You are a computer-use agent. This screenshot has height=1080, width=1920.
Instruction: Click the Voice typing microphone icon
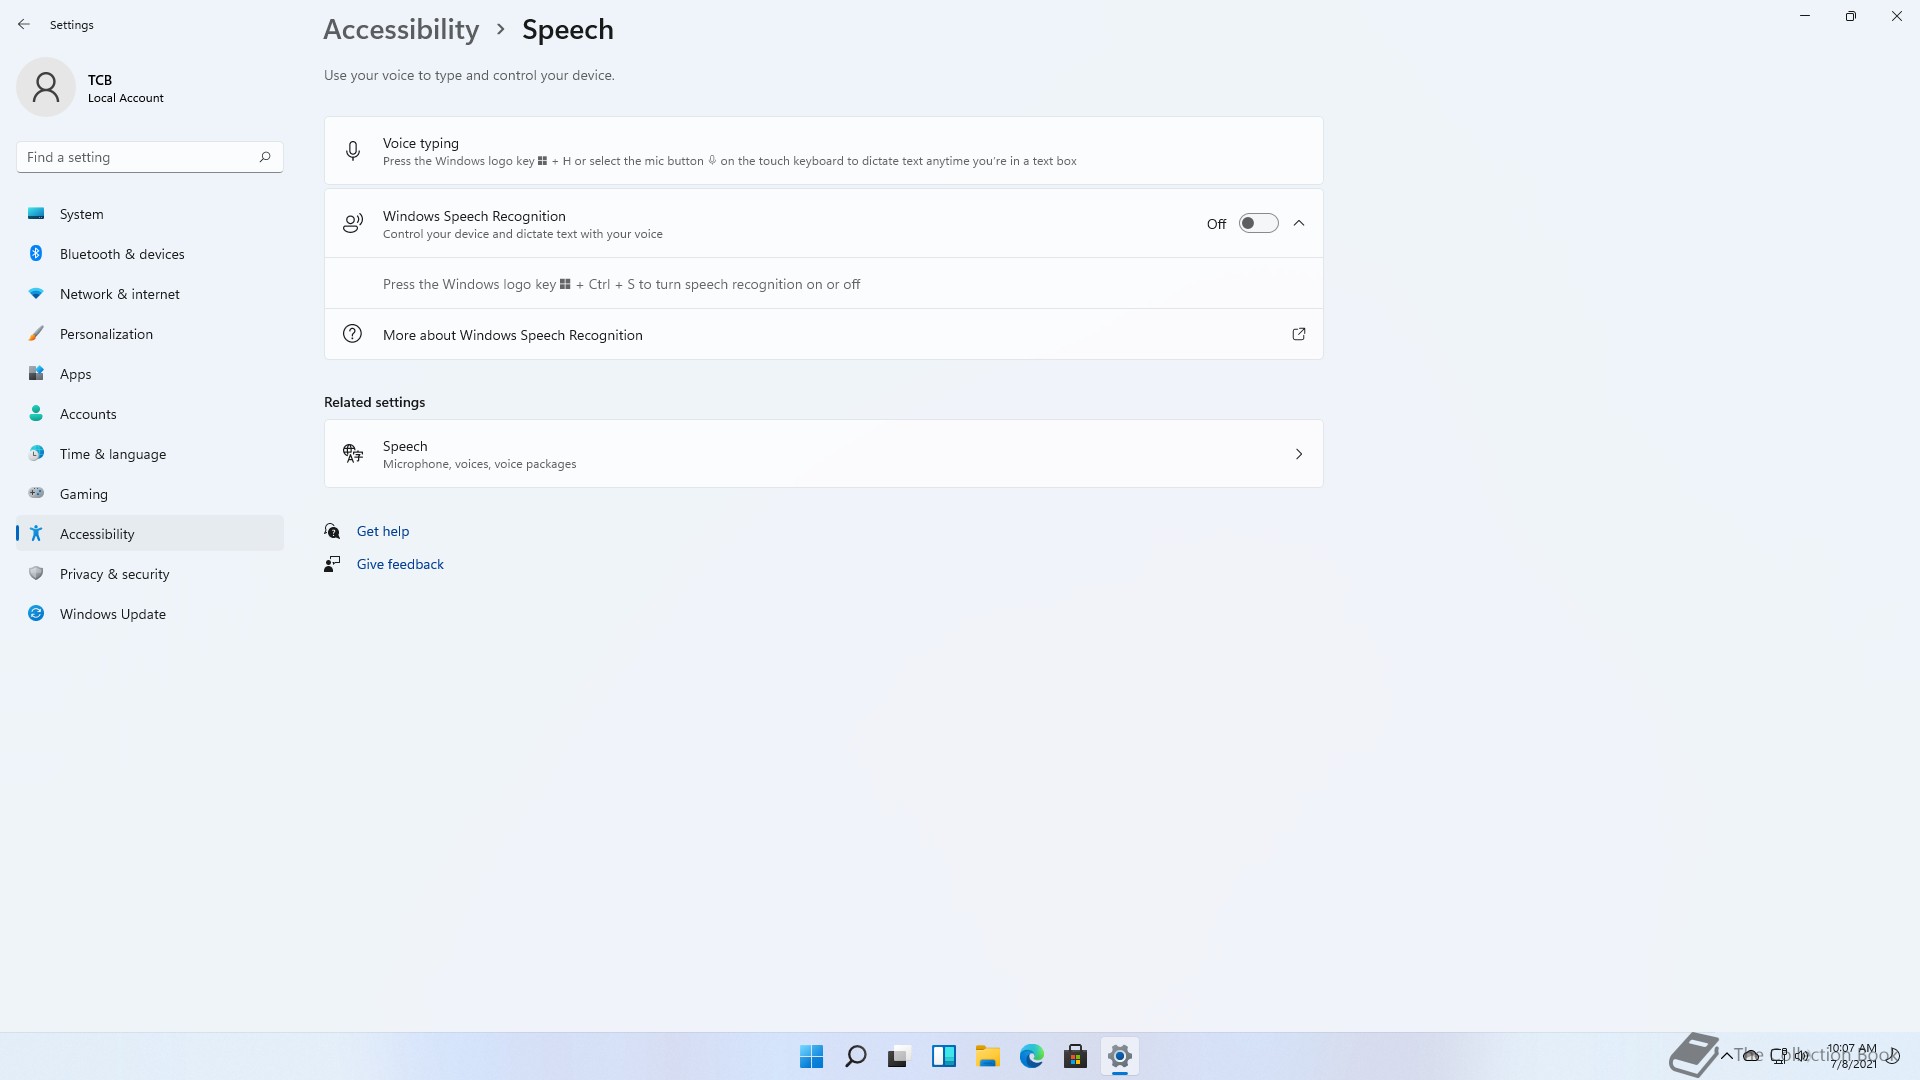(x=353, y=151)
